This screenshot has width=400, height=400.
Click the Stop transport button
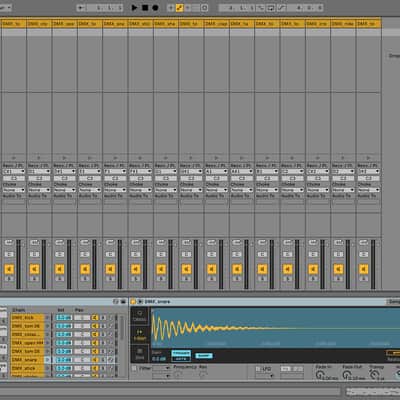(145, 8)
